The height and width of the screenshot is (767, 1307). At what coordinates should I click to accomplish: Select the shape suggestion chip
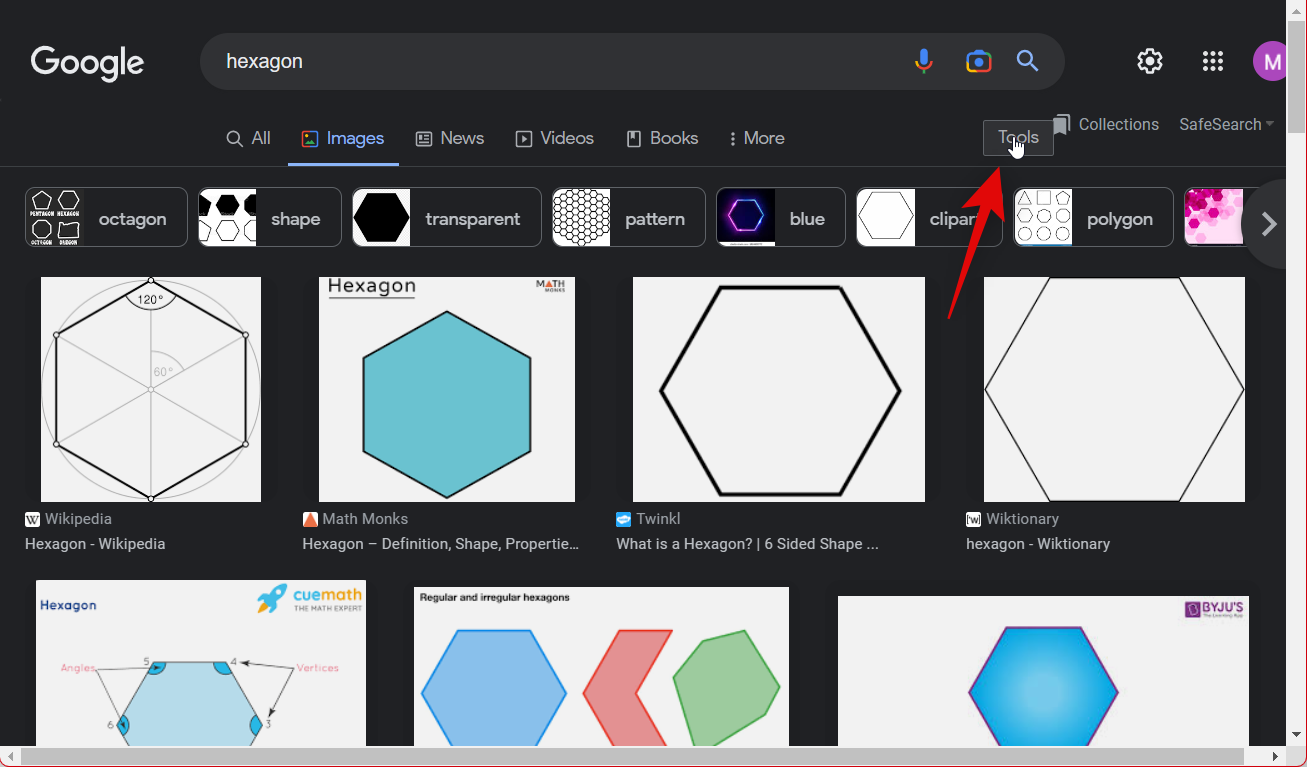[270, 217]
